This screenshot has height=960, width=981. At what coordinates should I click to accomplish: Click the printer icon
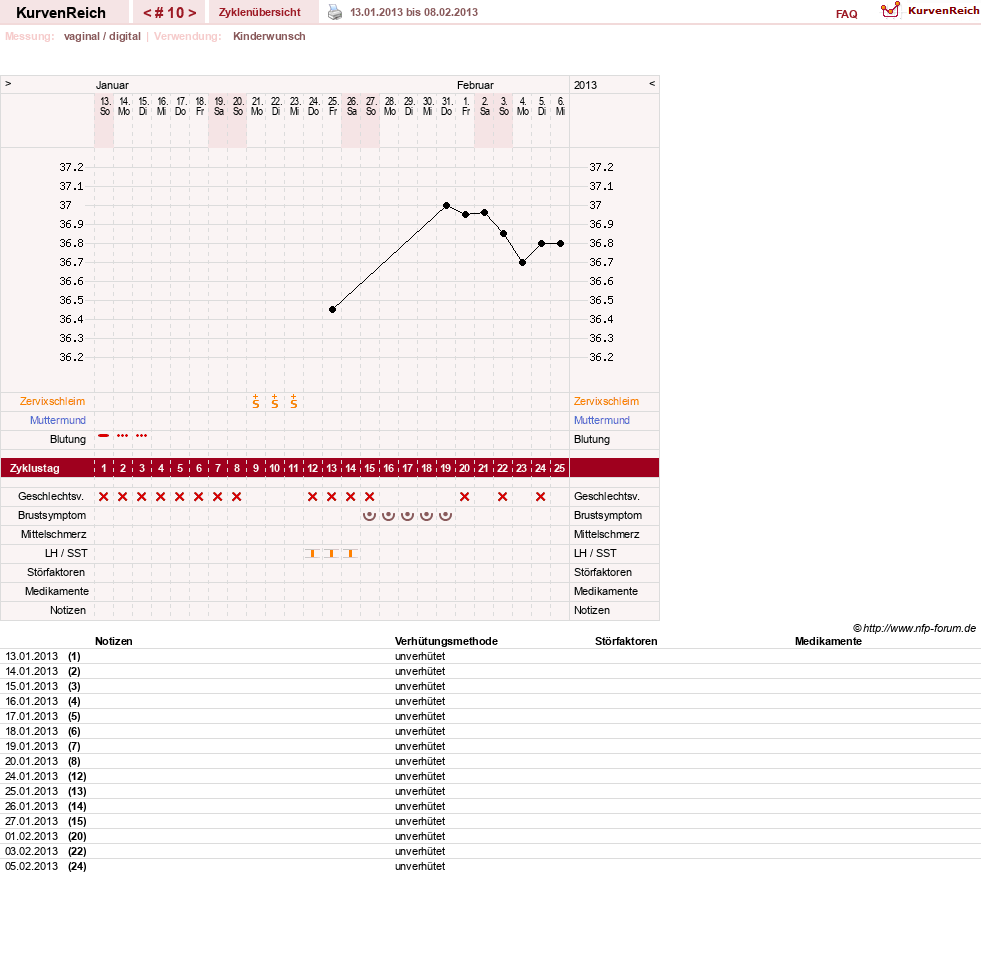335,12
